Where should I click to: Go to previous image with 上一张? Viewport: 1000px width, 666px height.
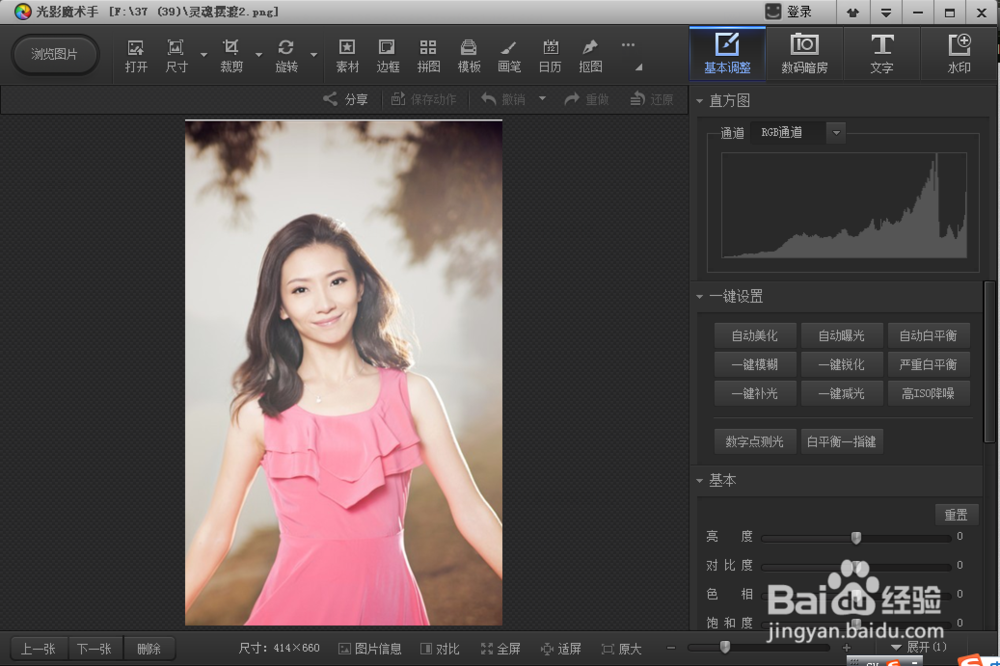(x=38, y=649)
